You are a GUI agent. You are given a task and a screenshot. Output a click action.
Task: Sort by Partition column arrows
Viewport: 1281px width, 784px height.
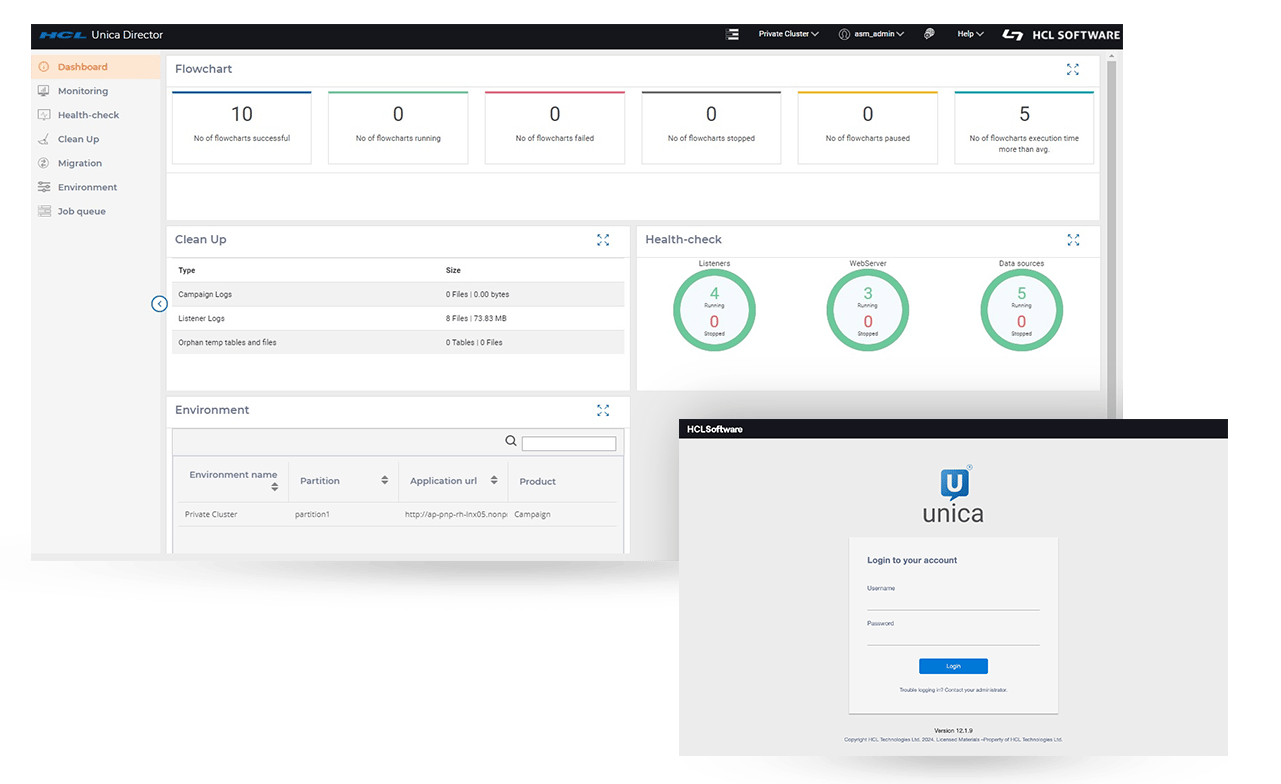pyautogui.click(x=384, y=481)
